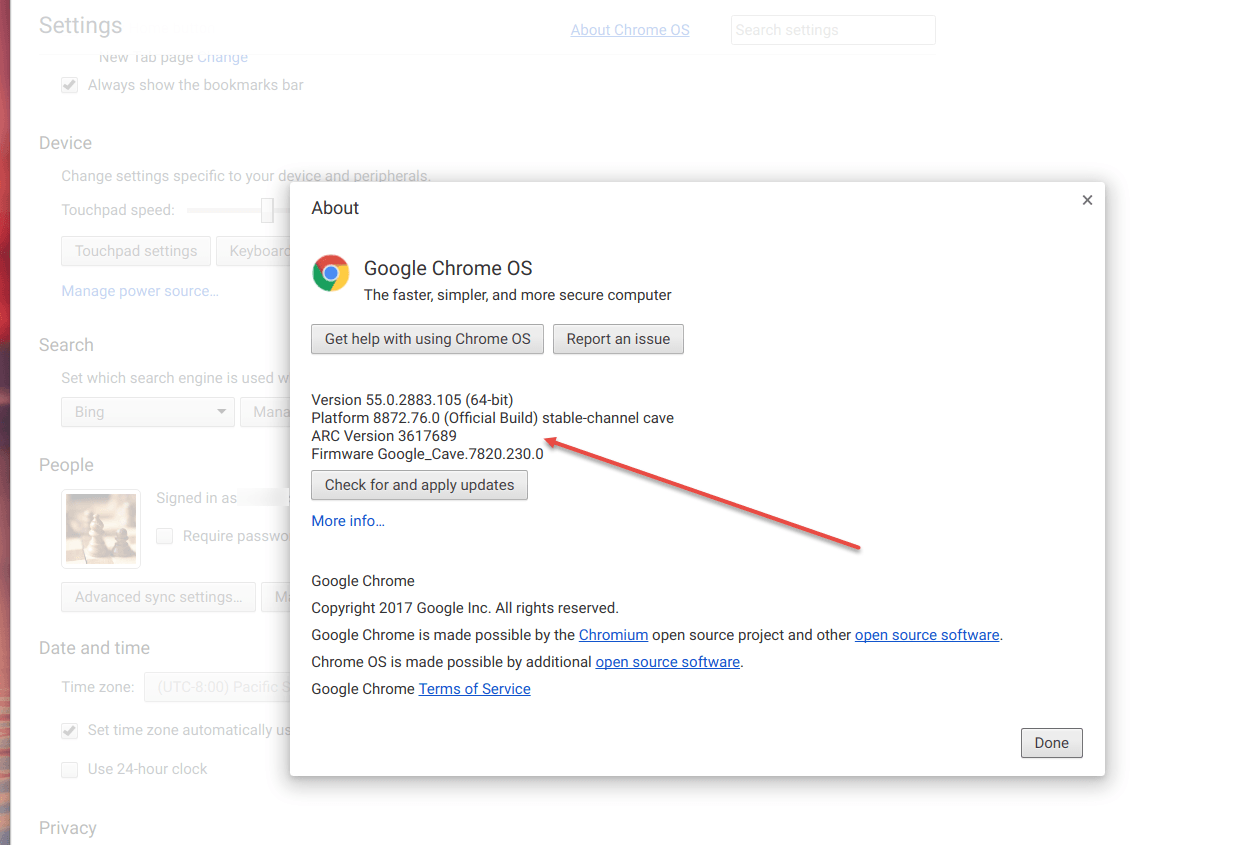Click the Manage power source… link
Image resolution: width=1260 pixels, height=845 pixels.
click(140, 291)
